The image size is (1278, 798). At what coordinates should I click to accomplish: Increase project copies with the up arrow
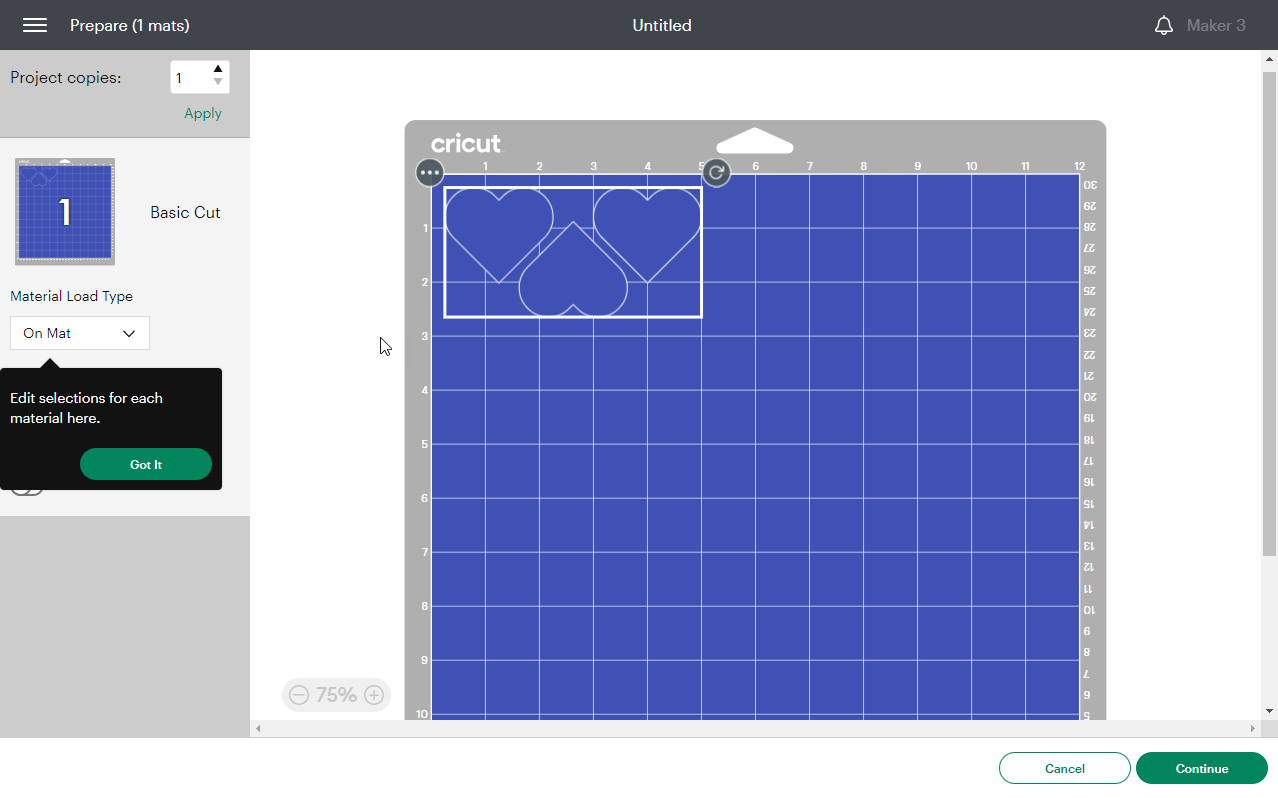point(217,70)
